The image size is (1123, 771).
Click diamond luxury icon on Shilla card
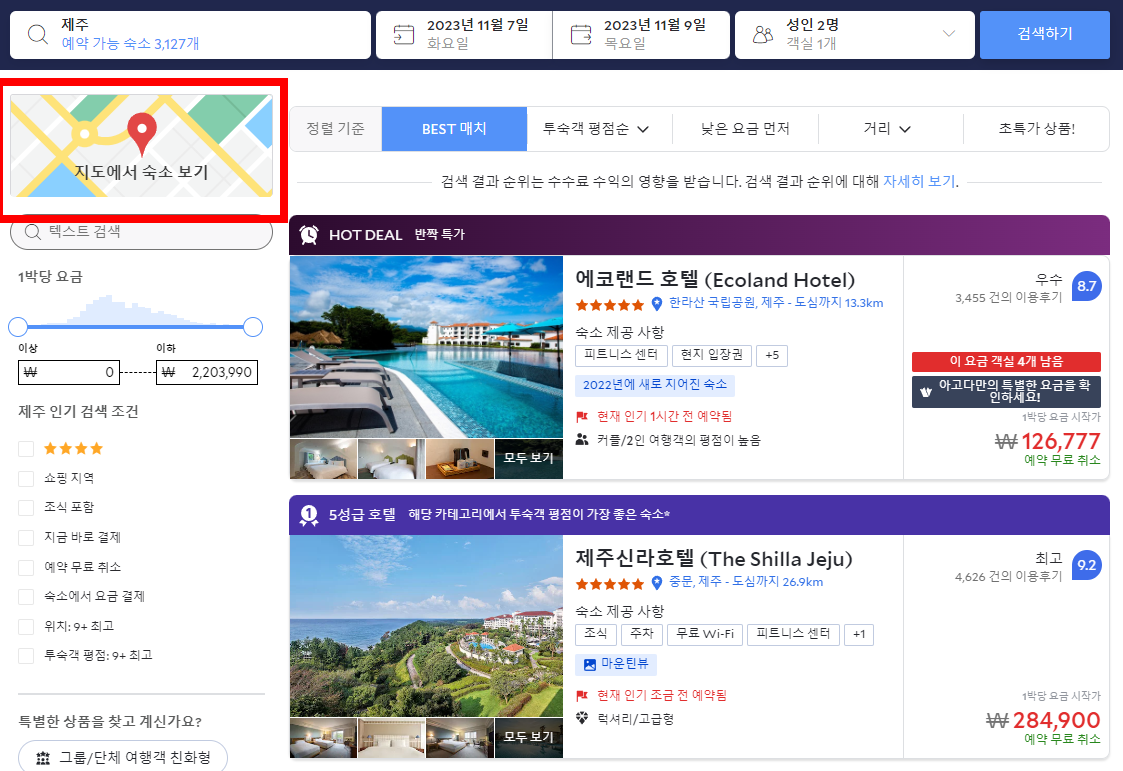582,718
